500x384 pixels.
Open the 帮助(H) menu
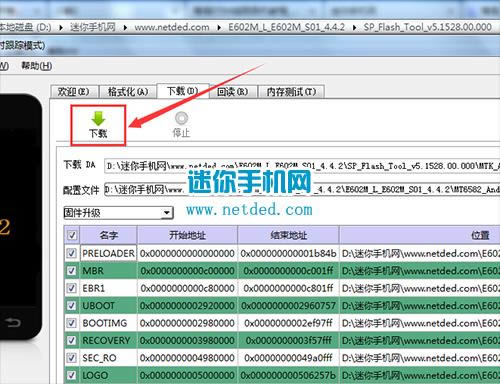[37, 66]
